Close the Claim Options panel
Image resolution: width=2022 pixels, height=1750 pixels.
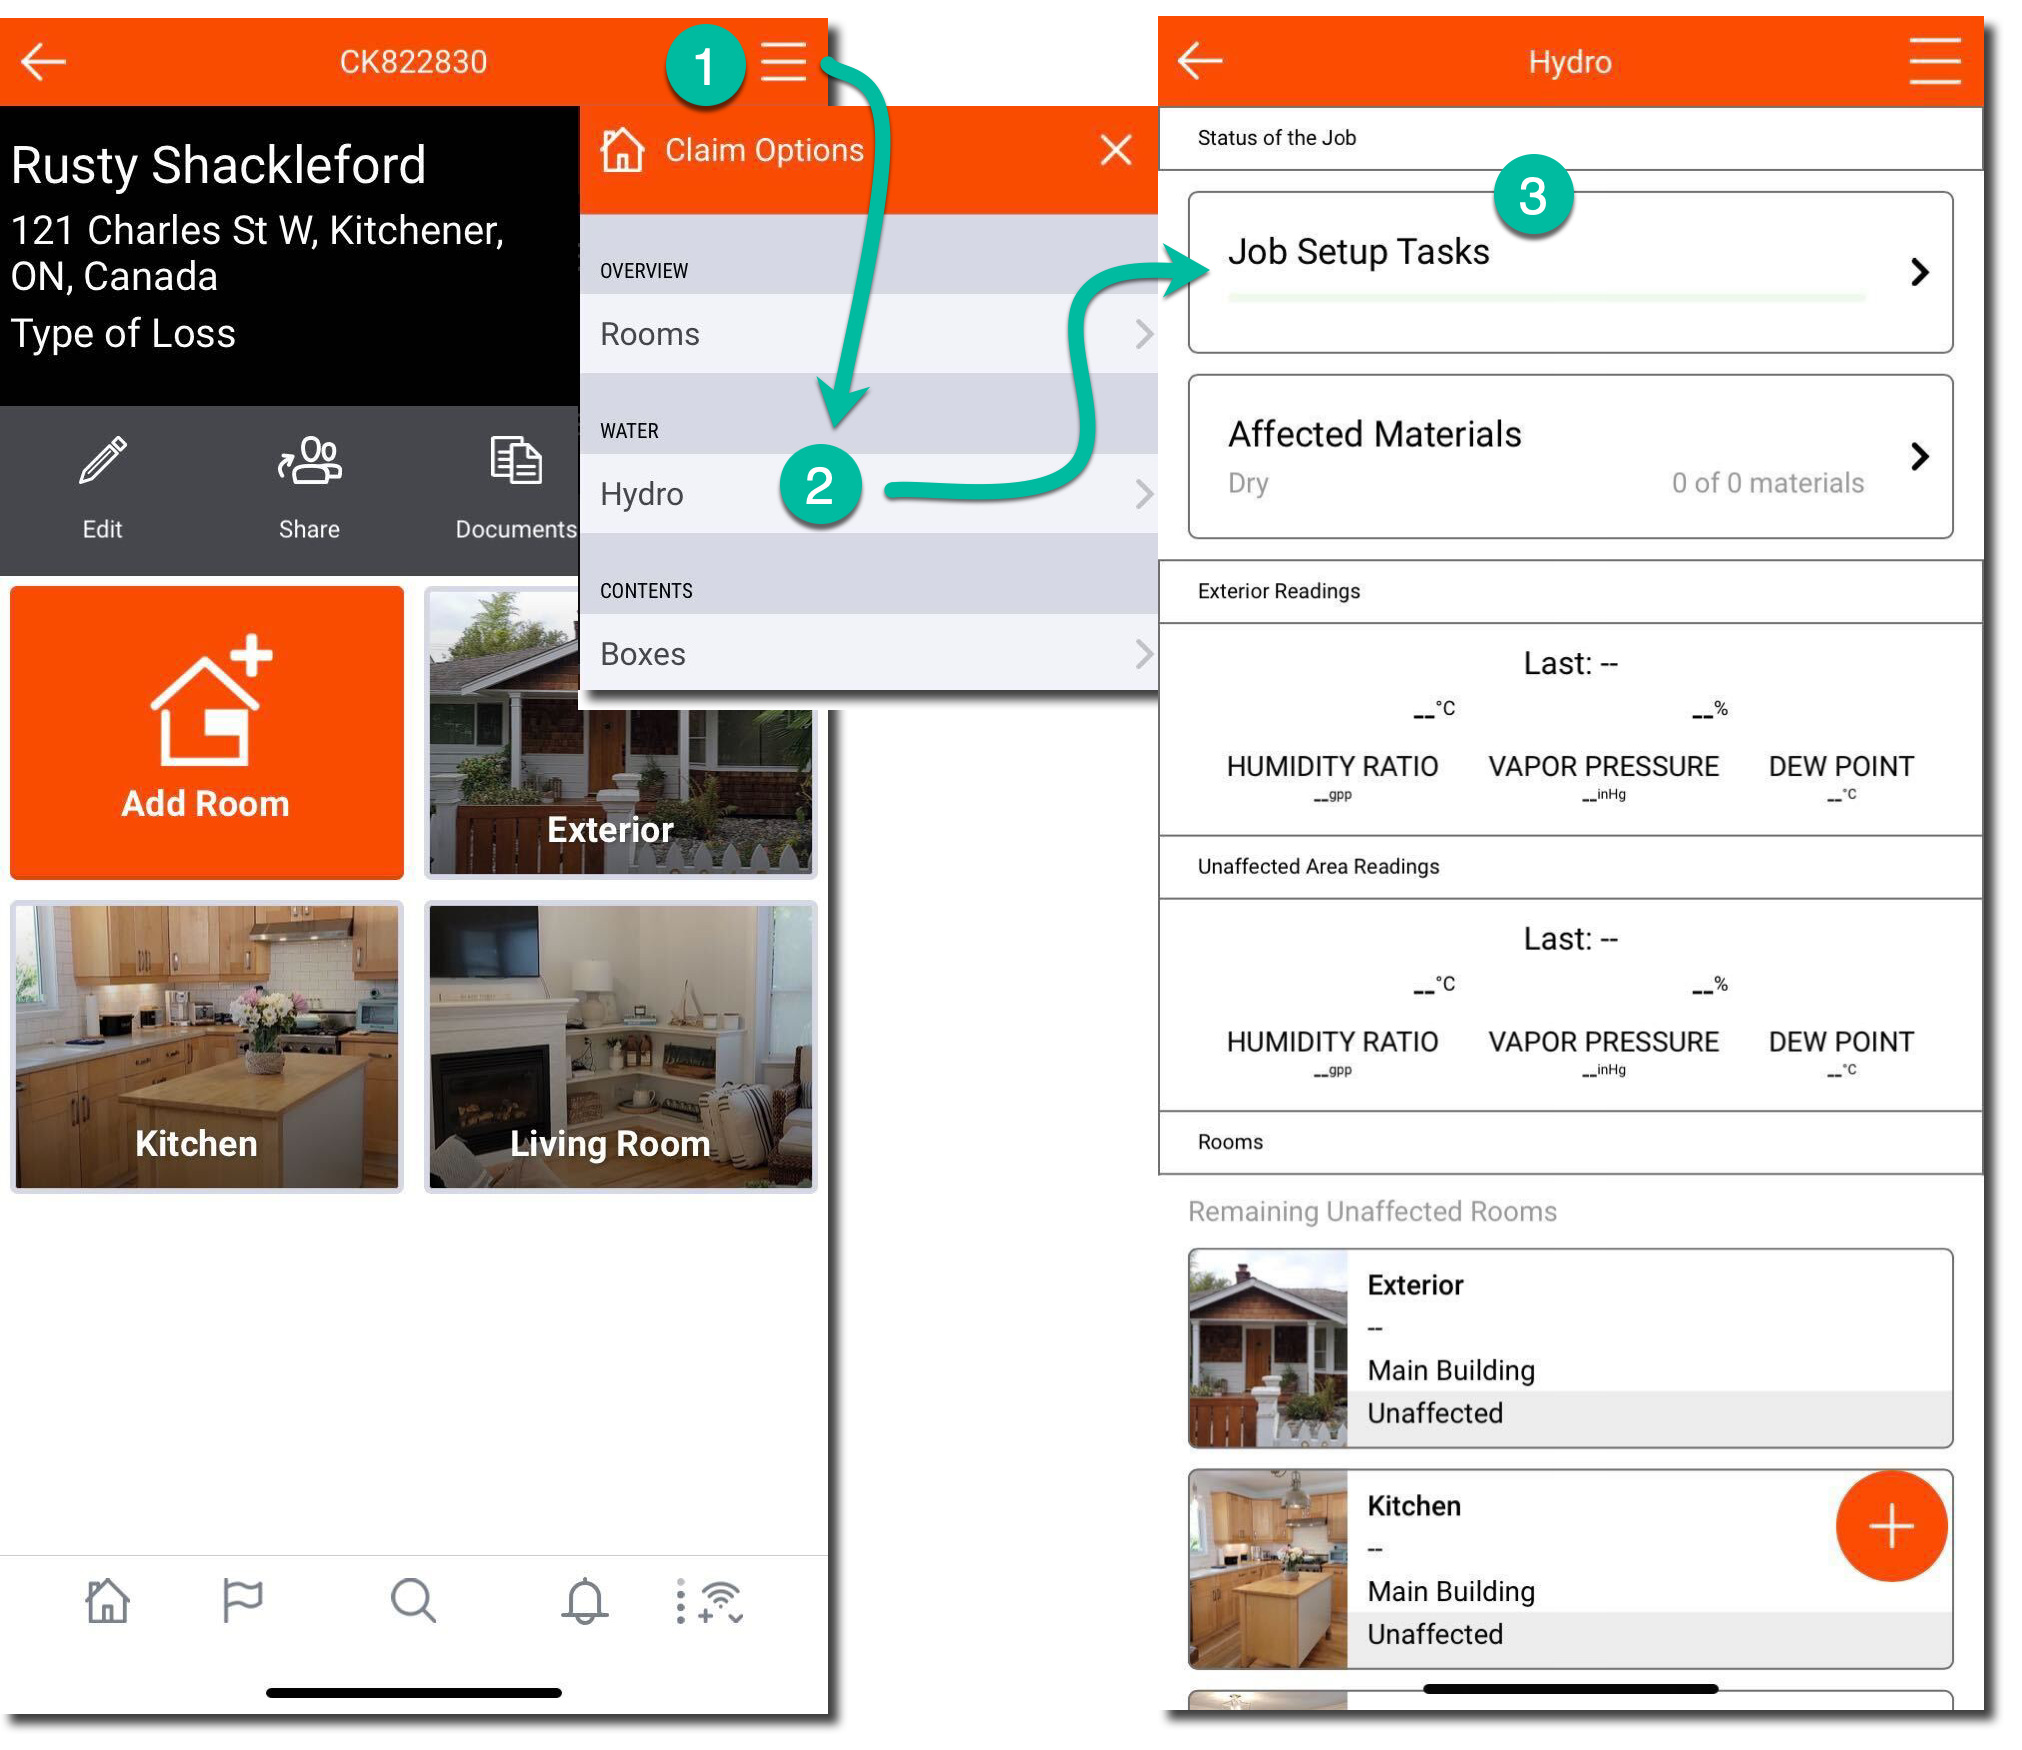coord(1116,151)
